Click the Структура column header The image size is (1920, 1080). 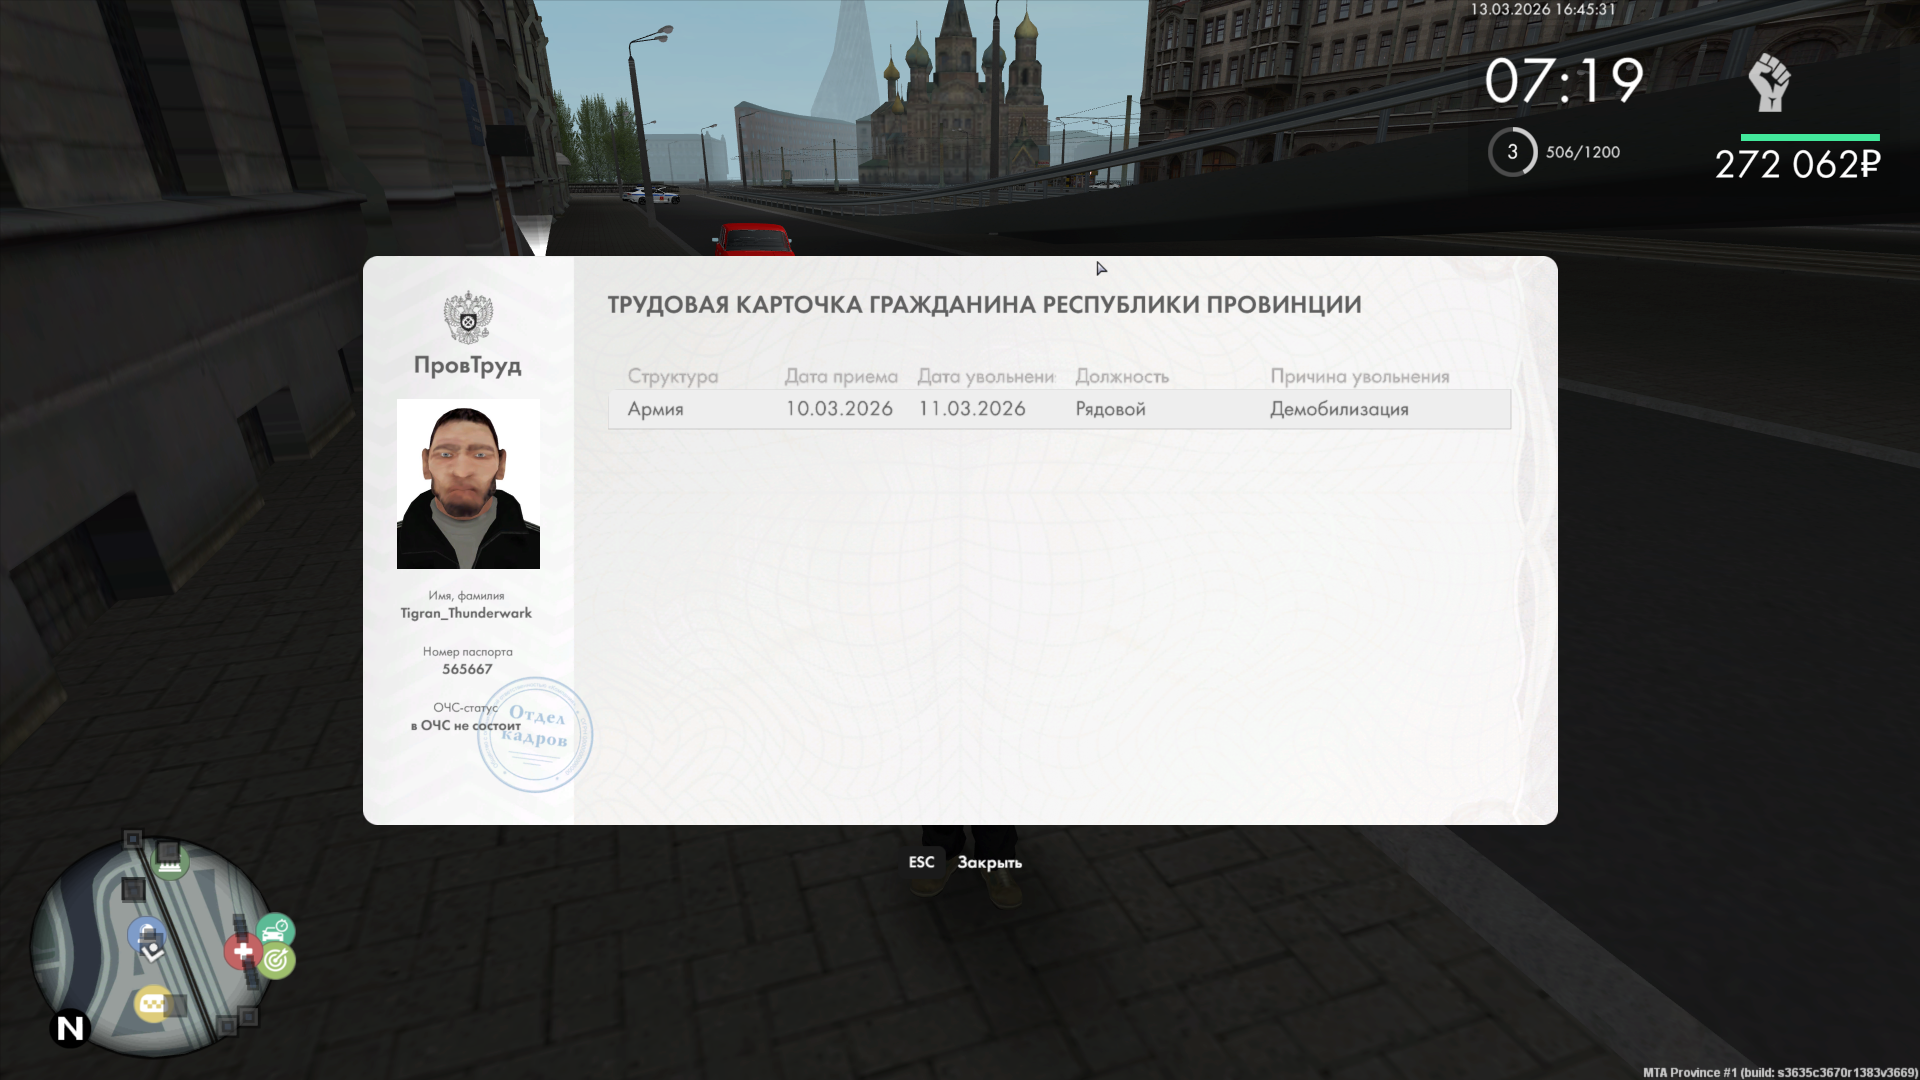(x=672, y=377)
